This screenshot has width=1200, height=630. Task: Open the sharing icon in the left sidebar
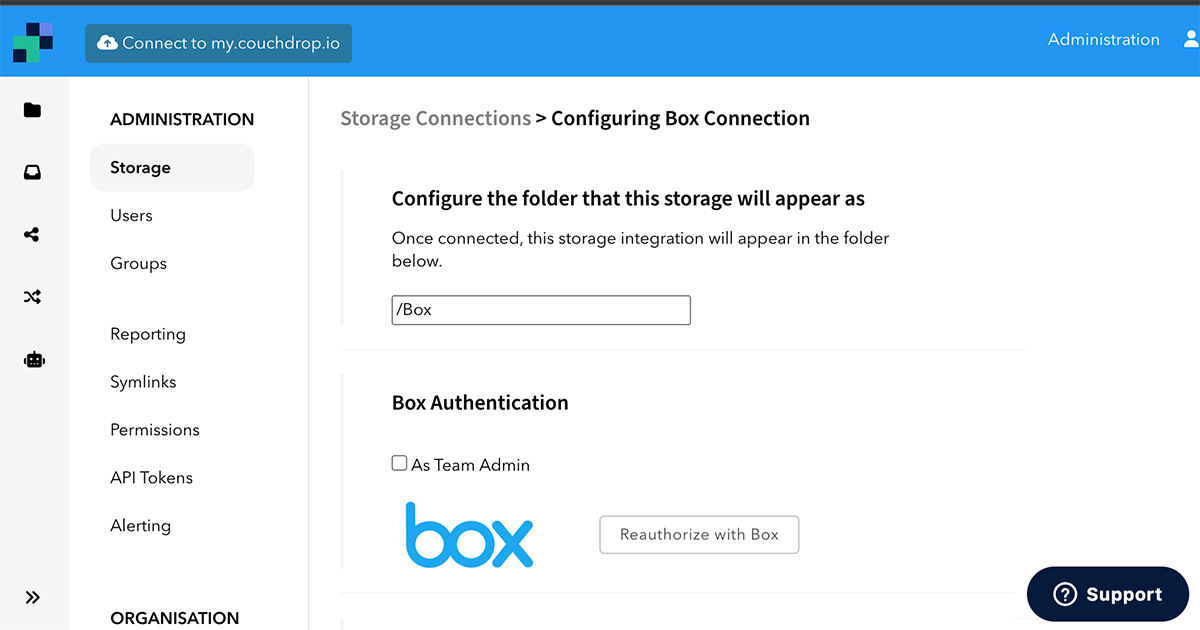coord(33,234)
